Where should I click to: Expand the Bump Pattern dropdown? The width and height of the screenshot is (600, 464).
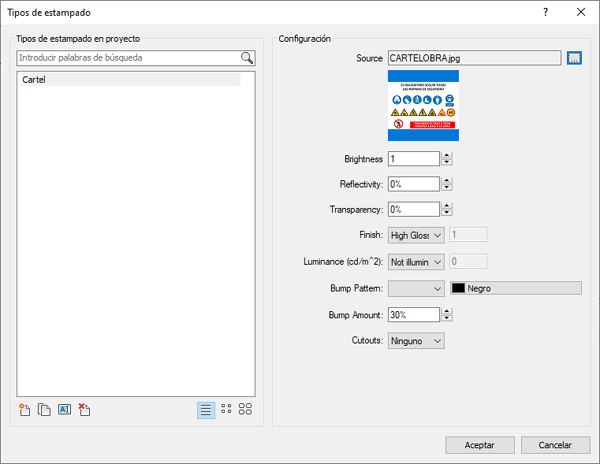coord(415,288)
